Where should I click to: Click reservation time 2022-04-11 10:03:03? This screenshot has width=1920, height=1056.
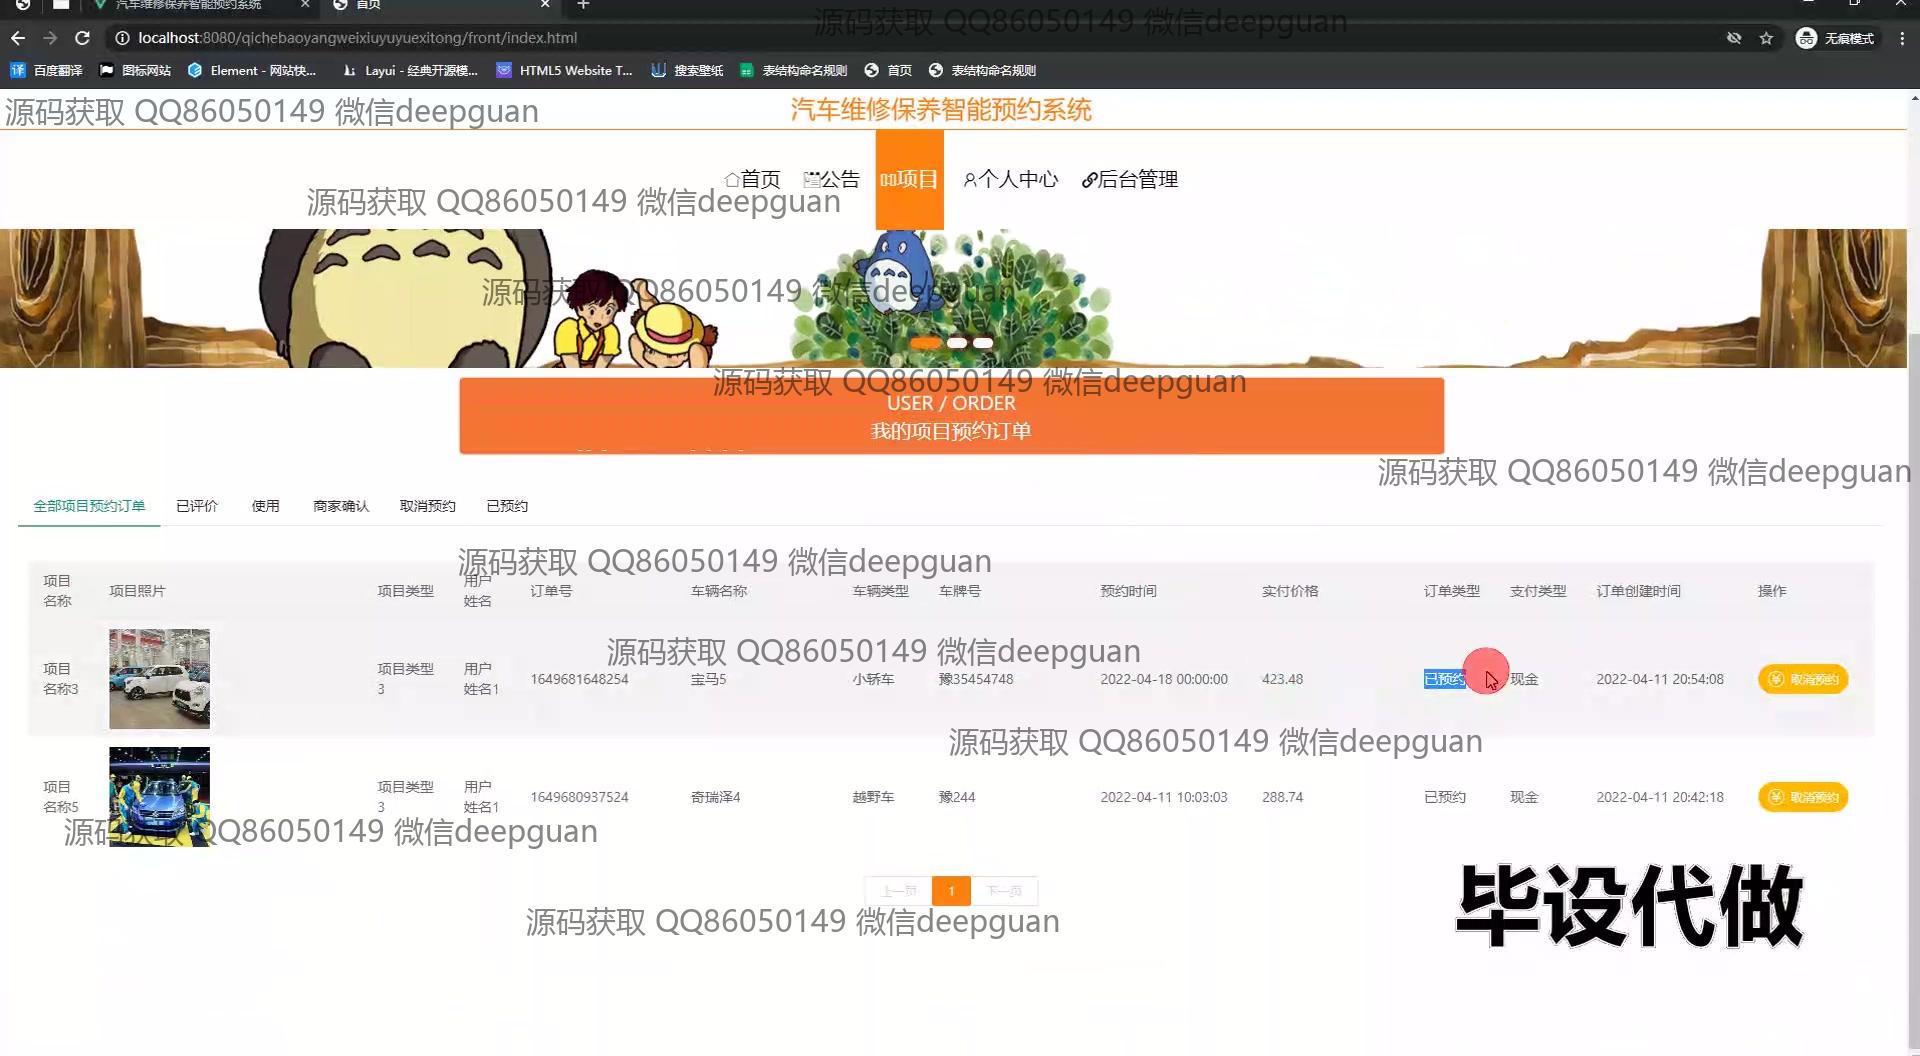point(1164,797)
